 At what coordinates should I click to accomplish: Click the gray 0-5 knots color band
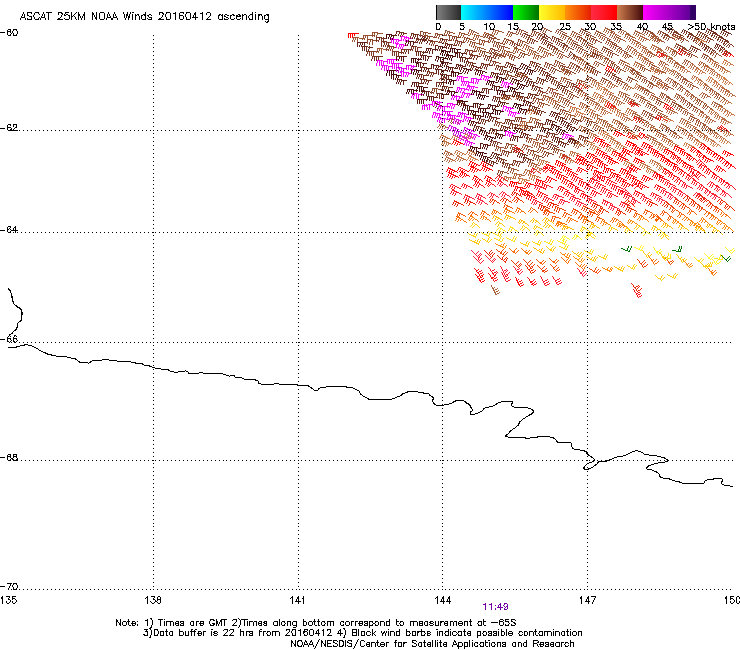[x=448, y=12]
